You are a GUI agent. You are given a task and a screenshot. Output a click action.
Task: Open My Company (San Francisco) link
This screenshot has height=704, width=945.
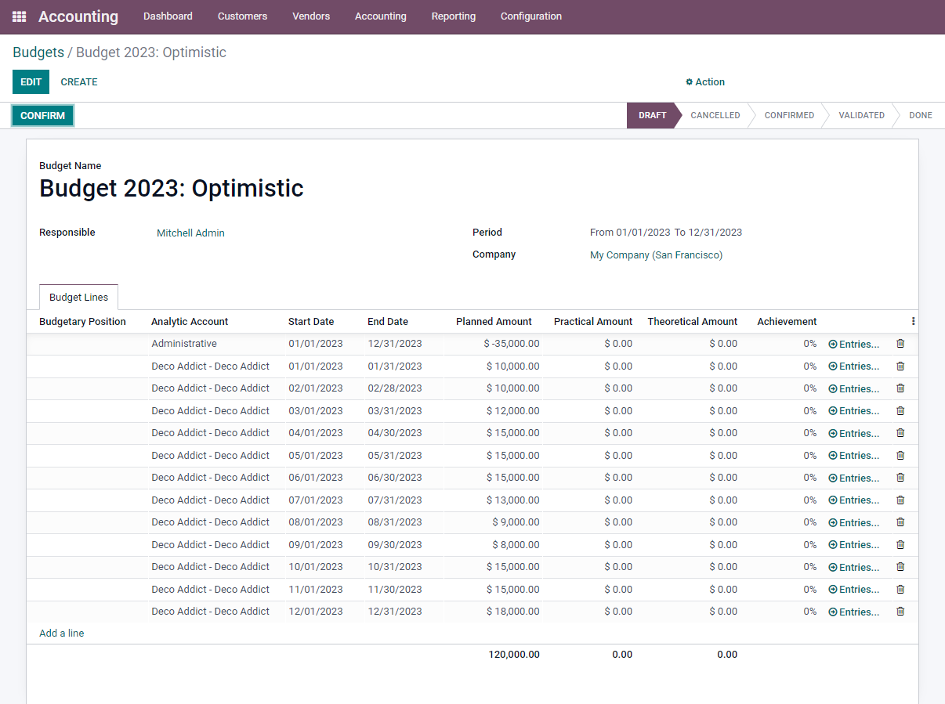point(656,255)
